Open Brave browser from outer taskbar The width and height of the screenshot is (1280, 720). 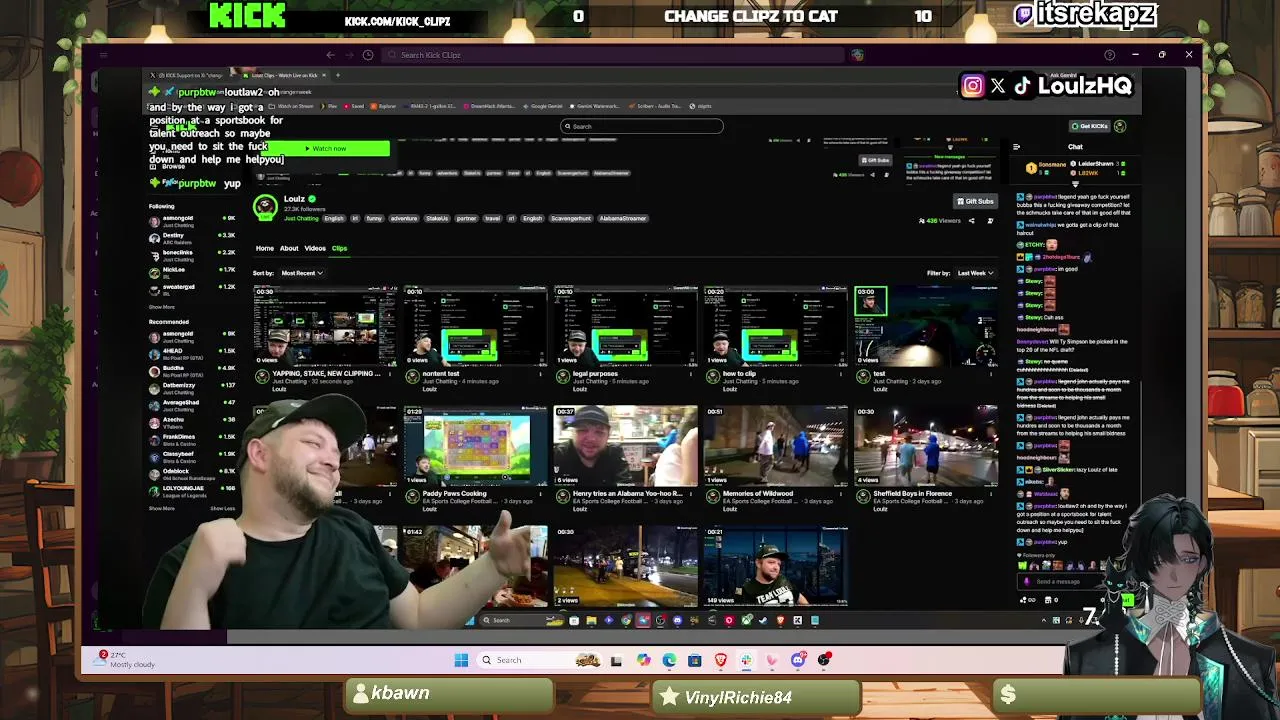point(721,660)
